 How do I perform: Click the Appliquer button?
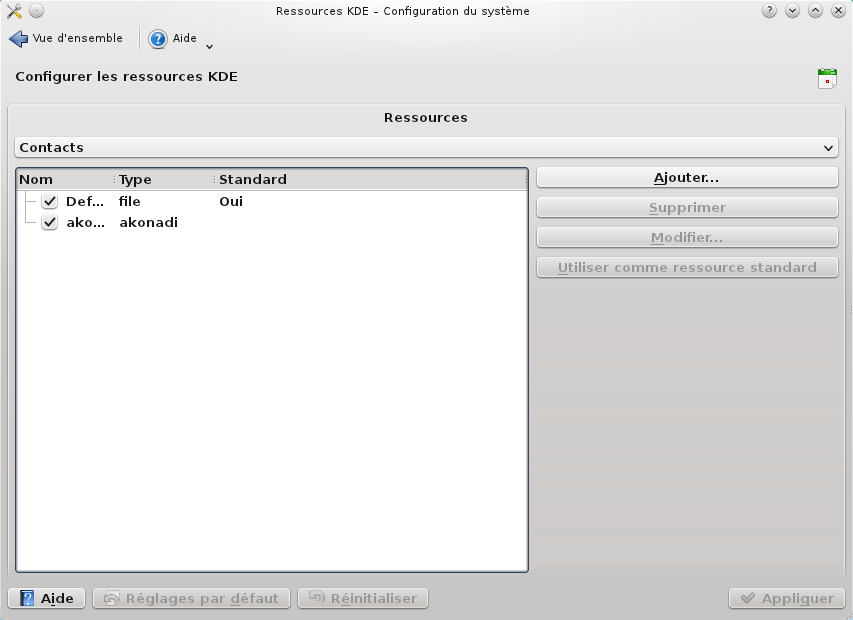[787, 598]
